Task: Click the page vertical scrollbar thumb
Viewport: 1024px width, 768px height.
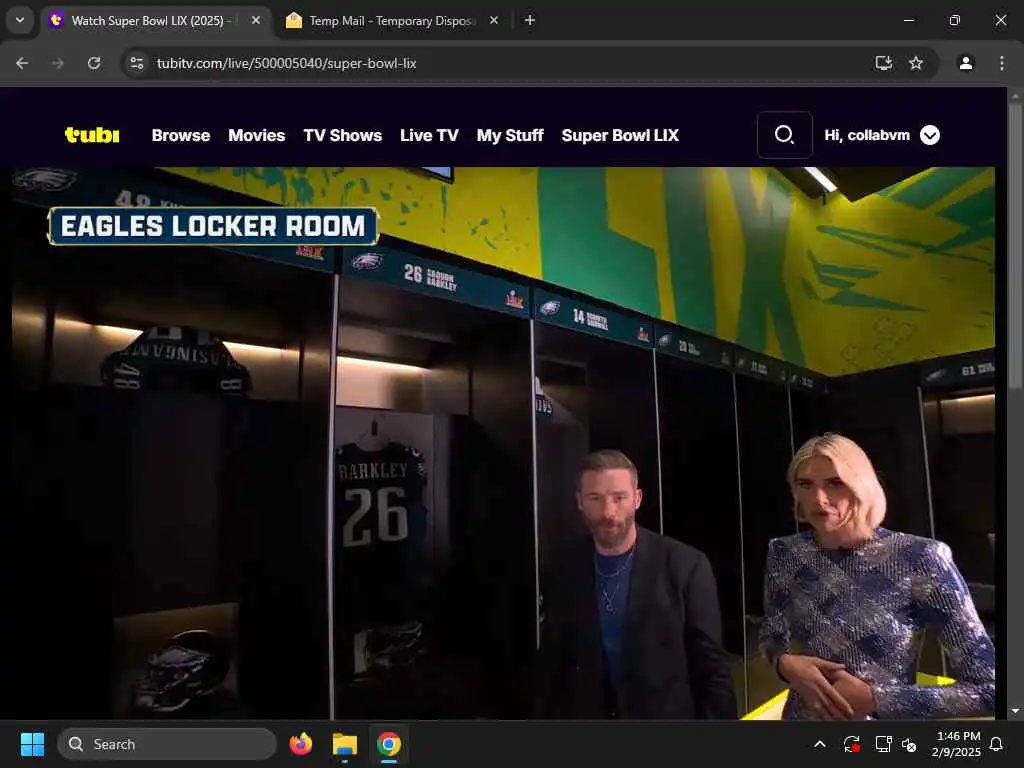Action: pyautogui.click(x=1015, y=245)
